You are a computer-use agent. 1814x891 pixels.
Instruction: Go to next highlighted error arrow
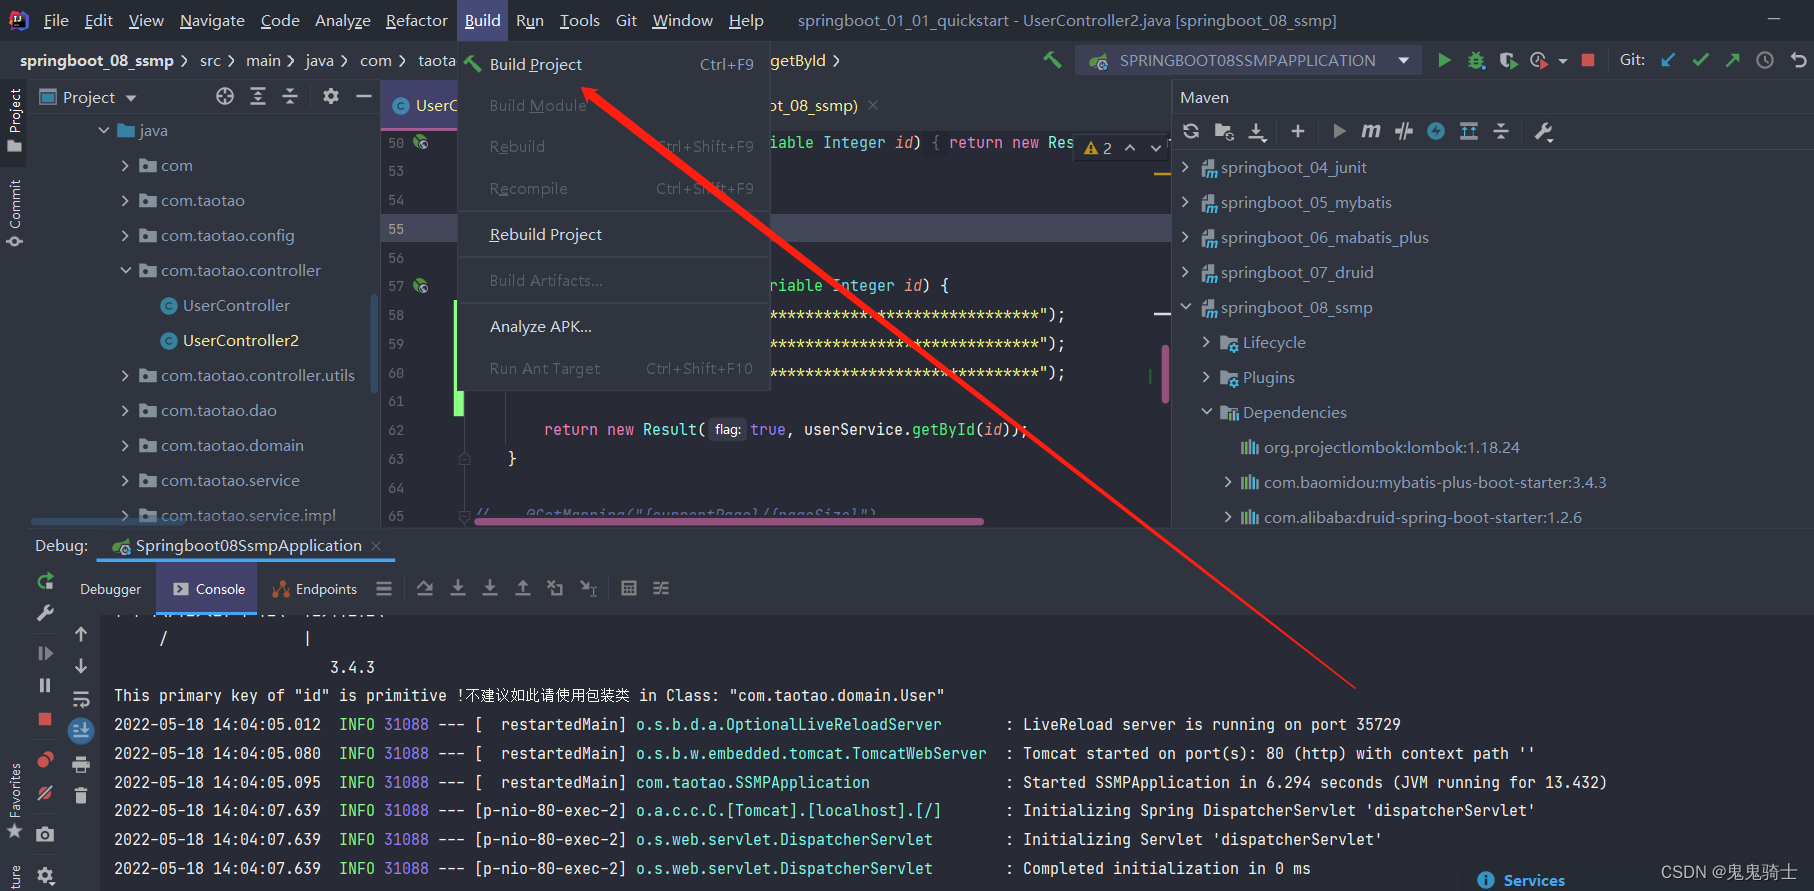pyautogui.click(x=1156, y=148)
